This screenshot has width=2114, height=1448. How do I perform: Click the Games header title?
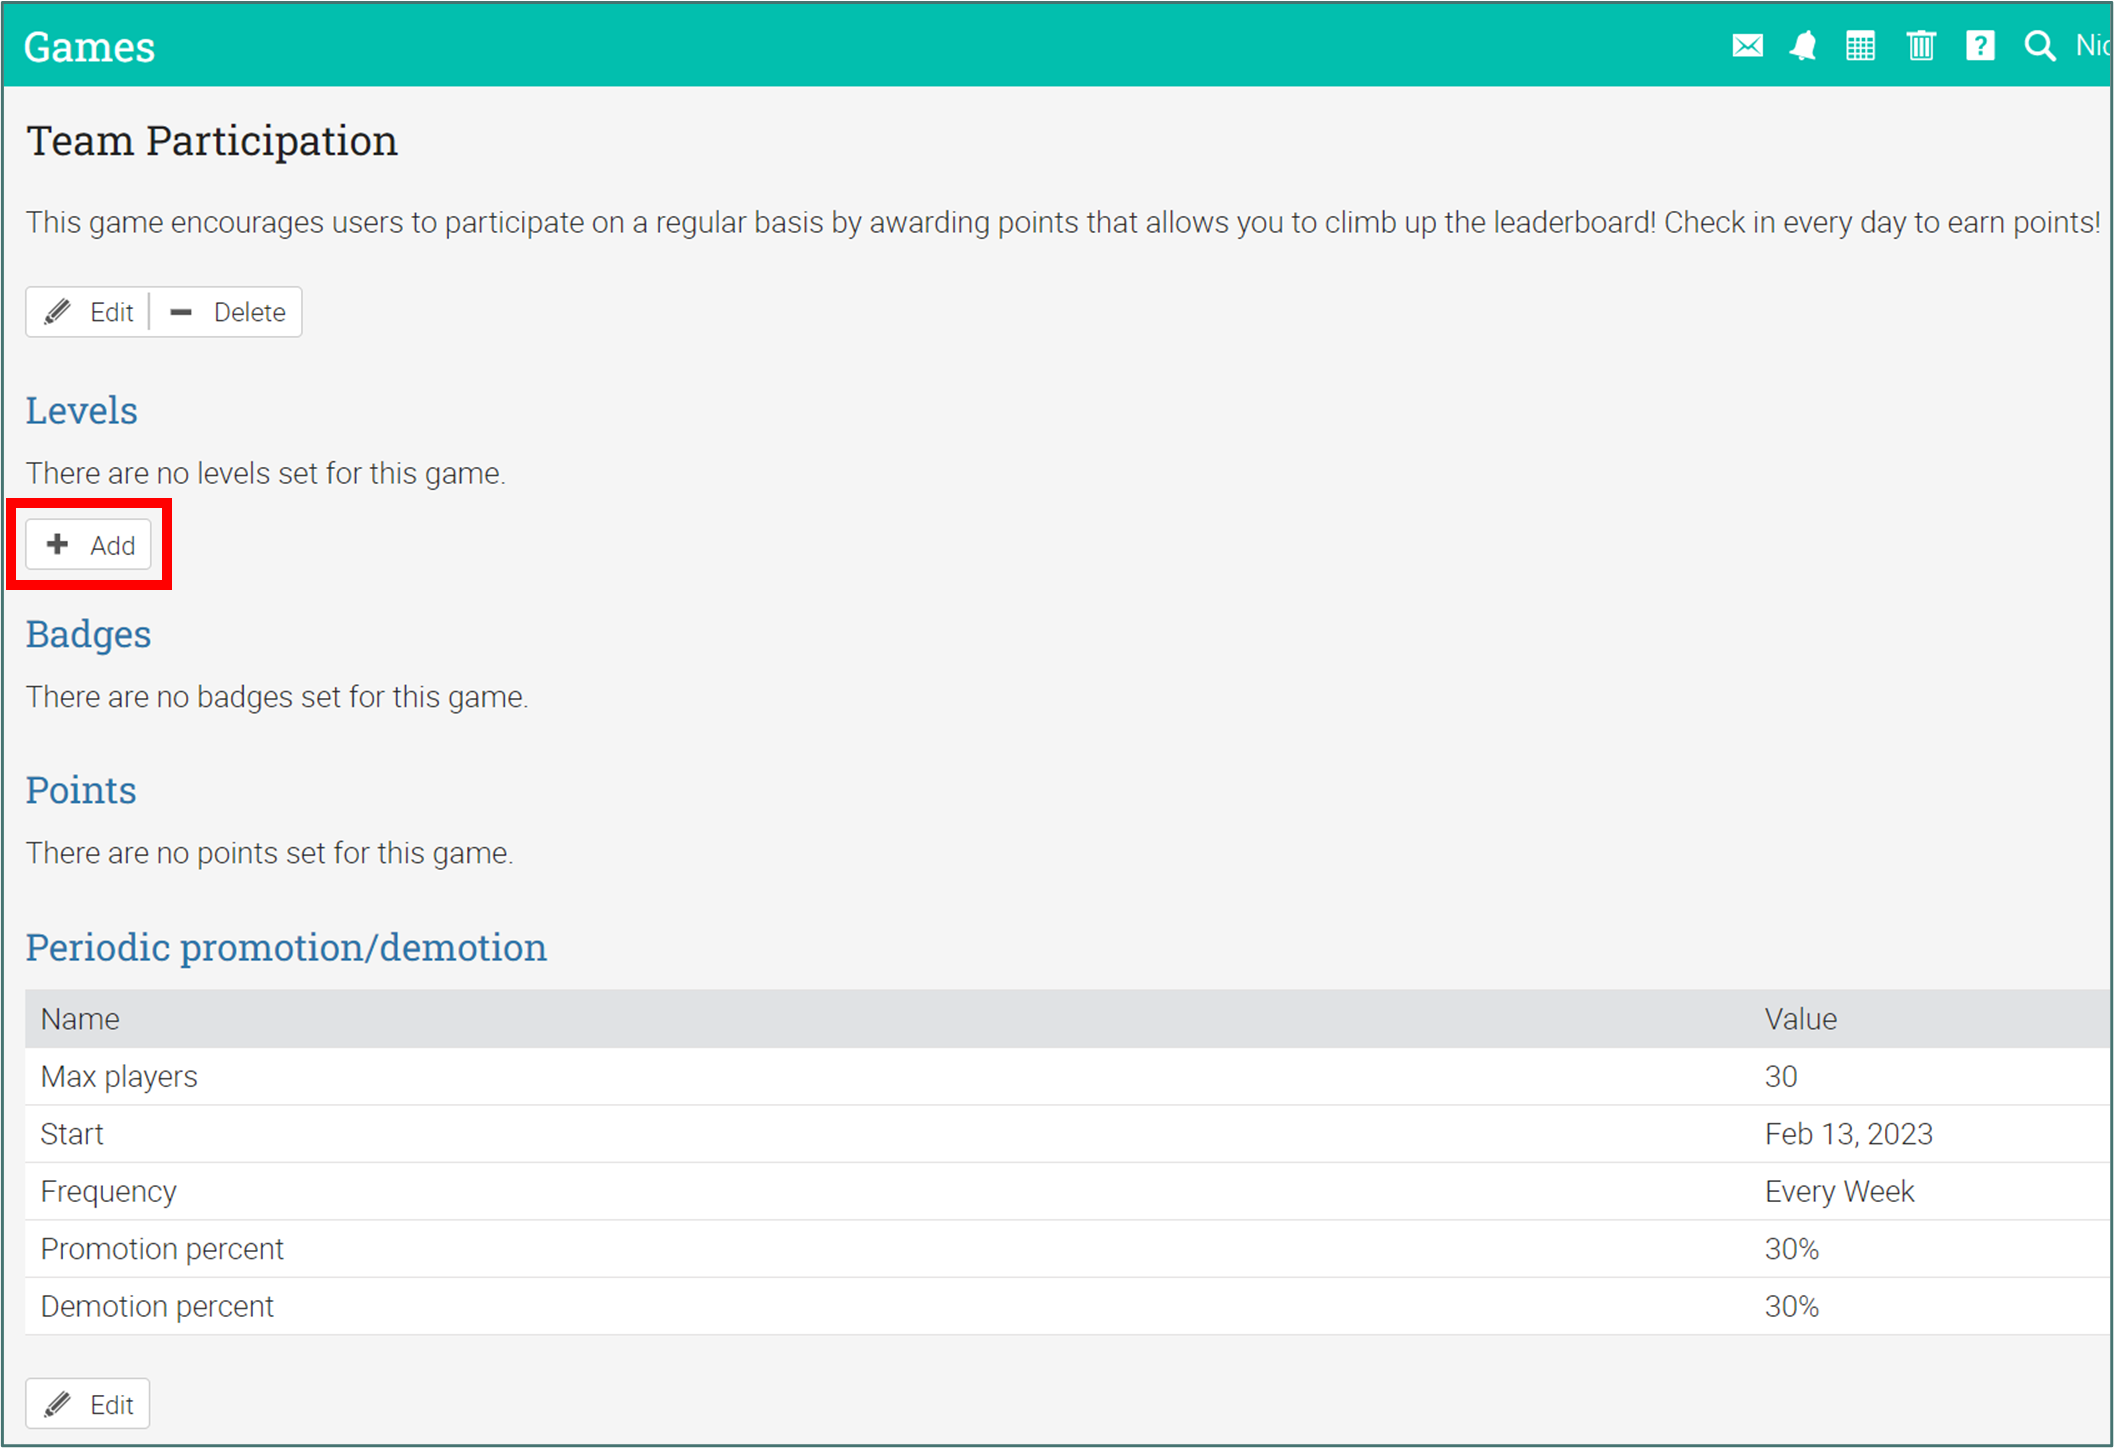tap(89, 47)
